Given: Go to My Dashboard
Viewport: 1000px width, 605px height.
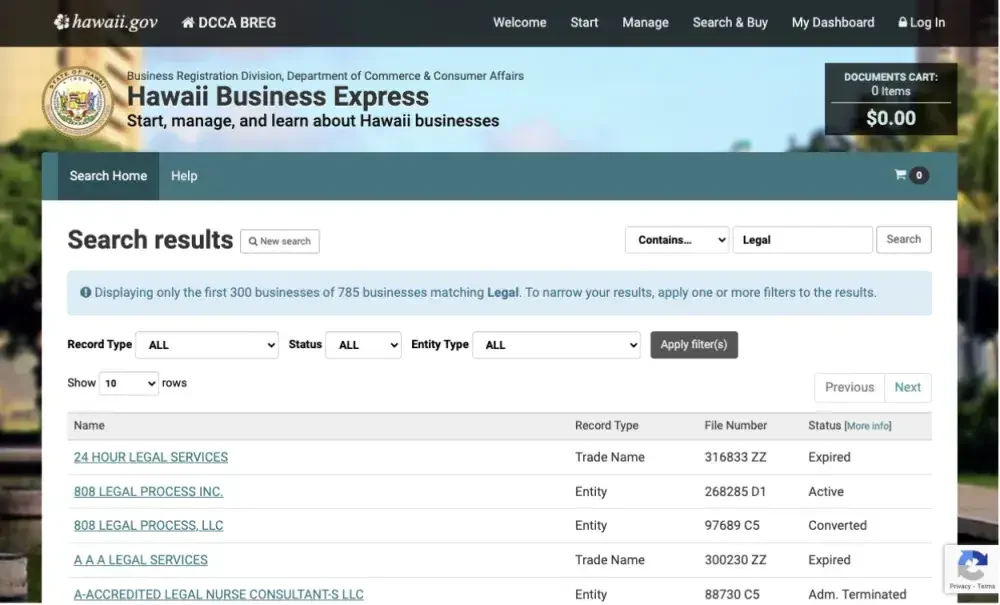Looking at the screenshot, I should (833, 22).
